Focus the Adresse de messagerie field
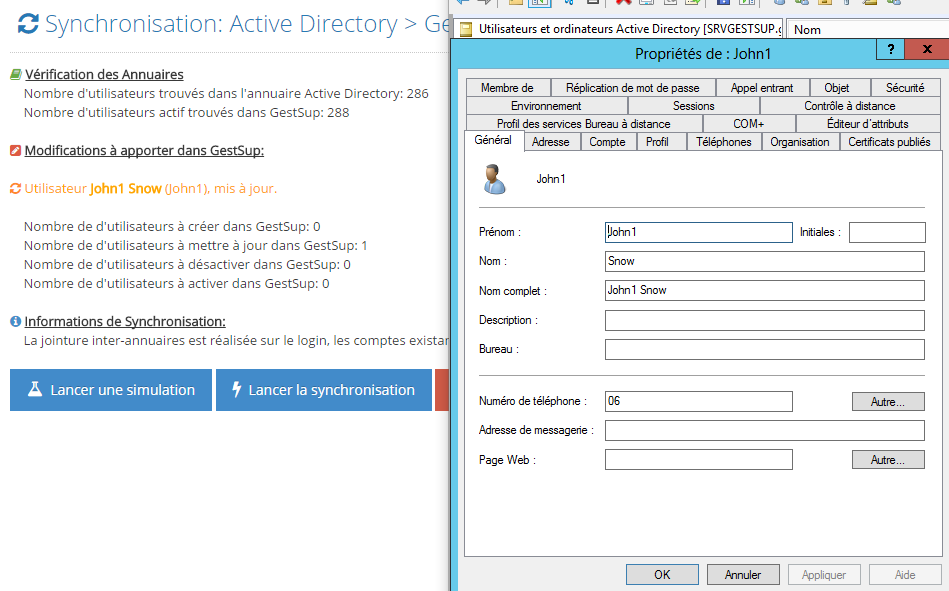 pos(765,431)
